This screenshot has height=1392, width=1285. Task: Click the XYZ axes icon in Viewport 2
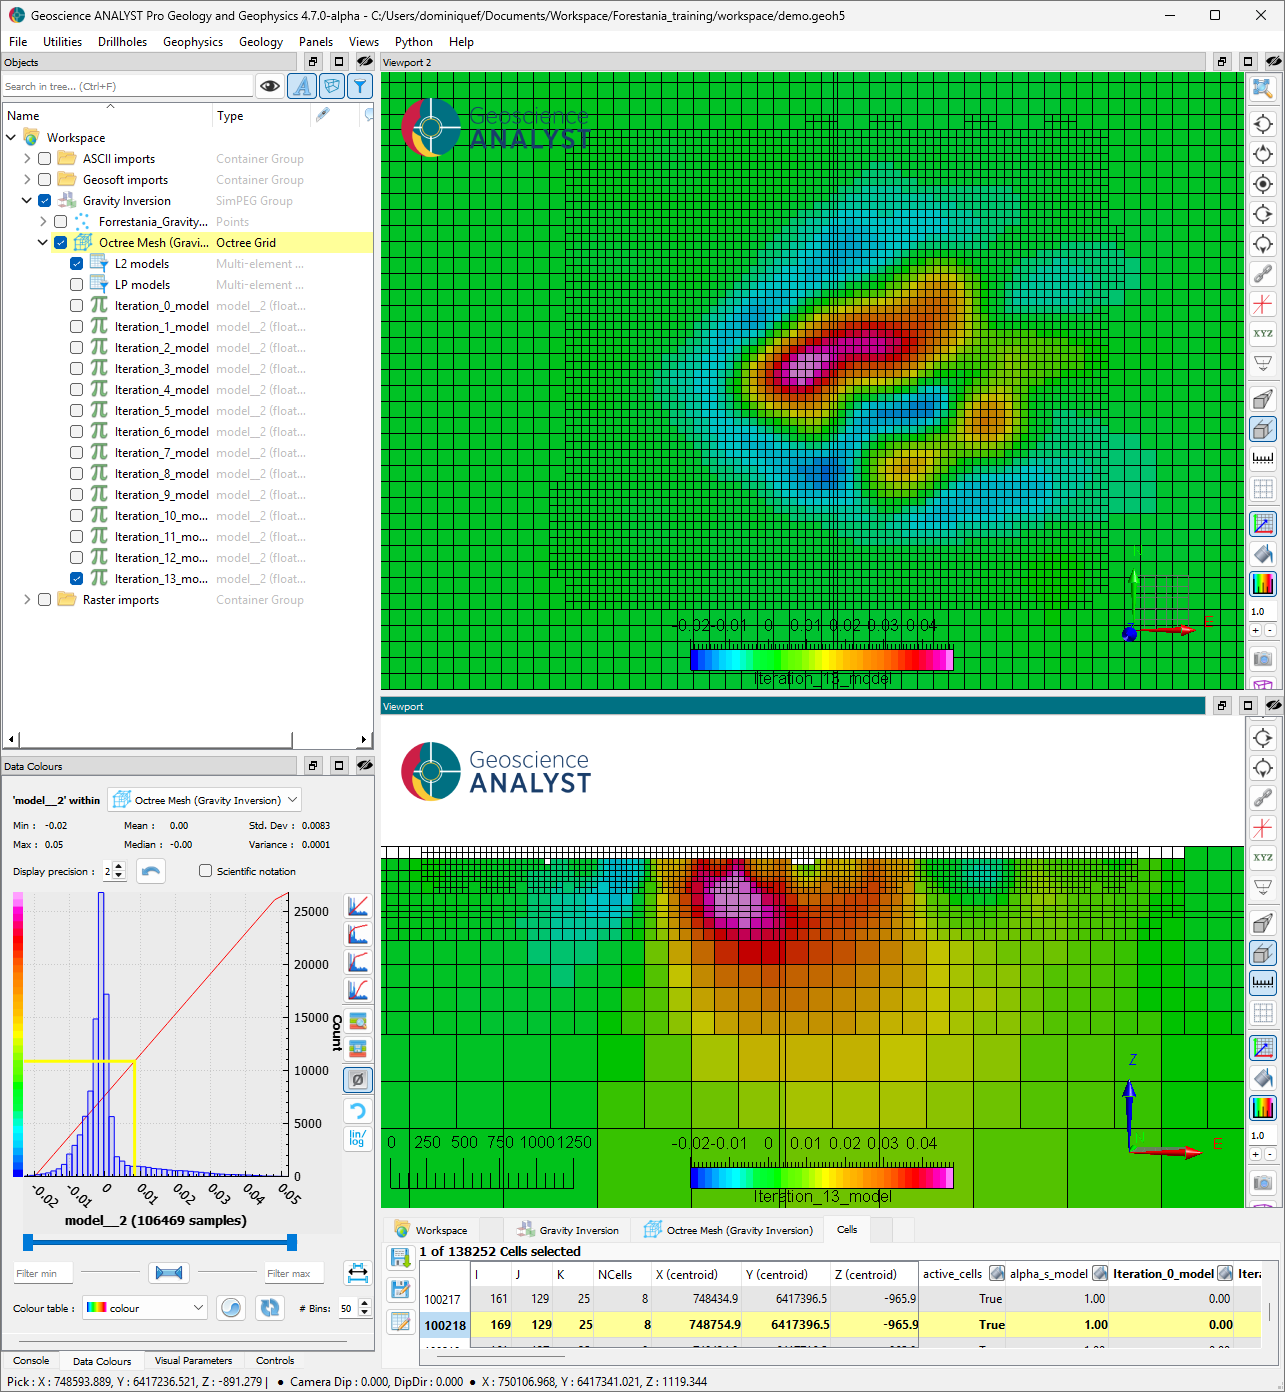(x=1263, y=333)
